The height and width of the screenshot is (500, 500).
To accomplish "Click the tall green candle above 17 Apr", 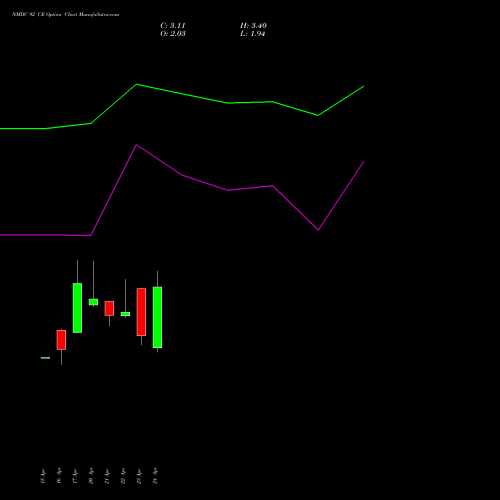I will pos(77,308).
